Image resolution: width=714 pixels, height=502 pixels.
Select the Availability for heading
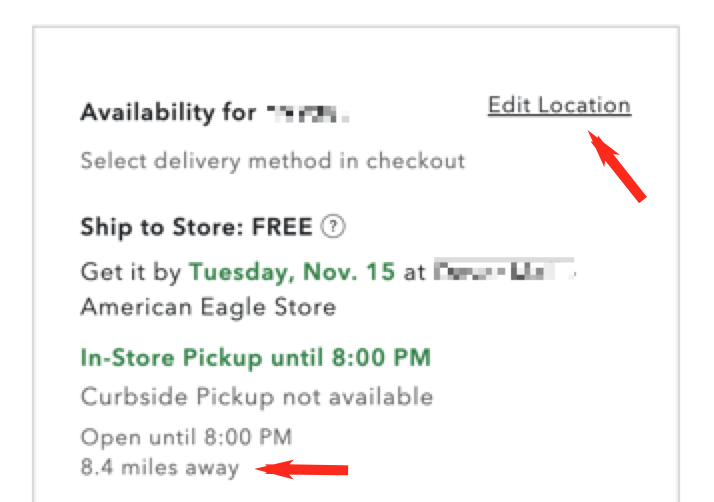coord(168,112)
